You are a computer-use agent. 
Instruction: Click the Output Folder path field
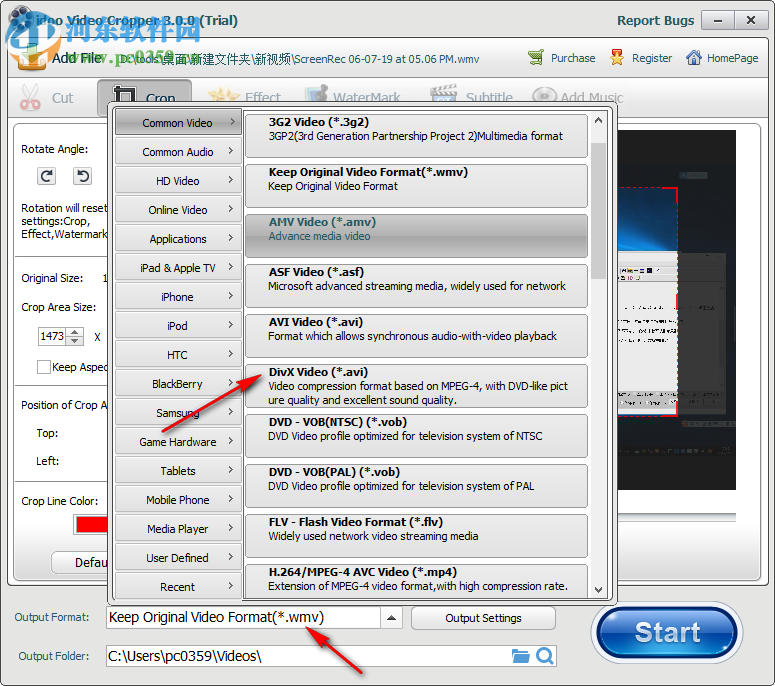[x=308, y=656]
